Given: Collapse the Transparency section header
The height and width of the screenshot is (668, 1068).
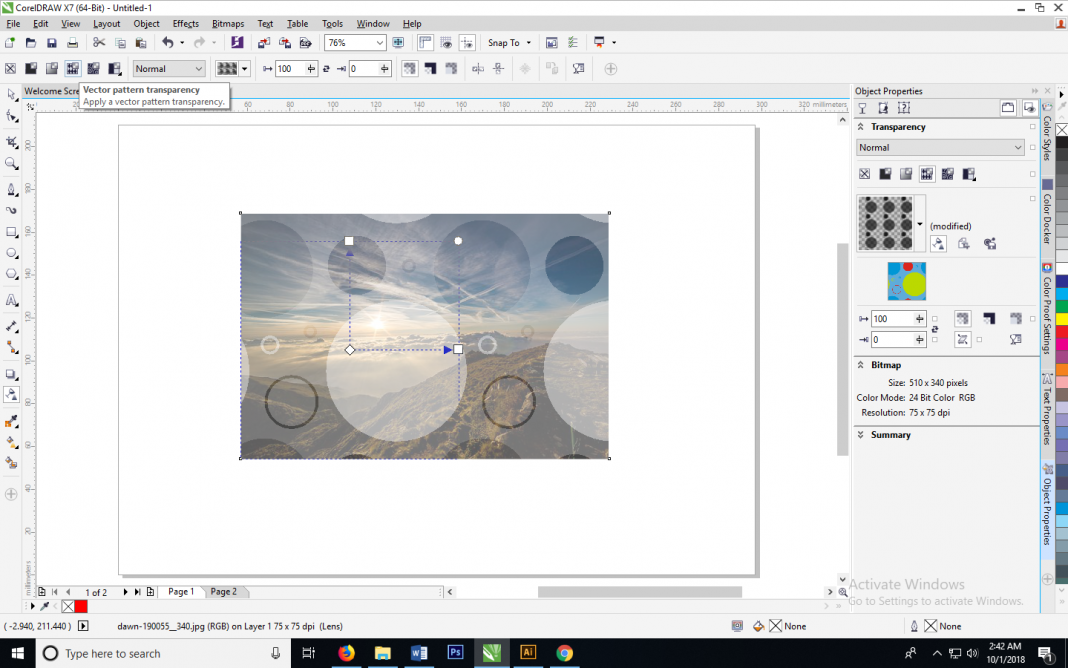Looking at the screenshot, I should [x=862, y=126].
